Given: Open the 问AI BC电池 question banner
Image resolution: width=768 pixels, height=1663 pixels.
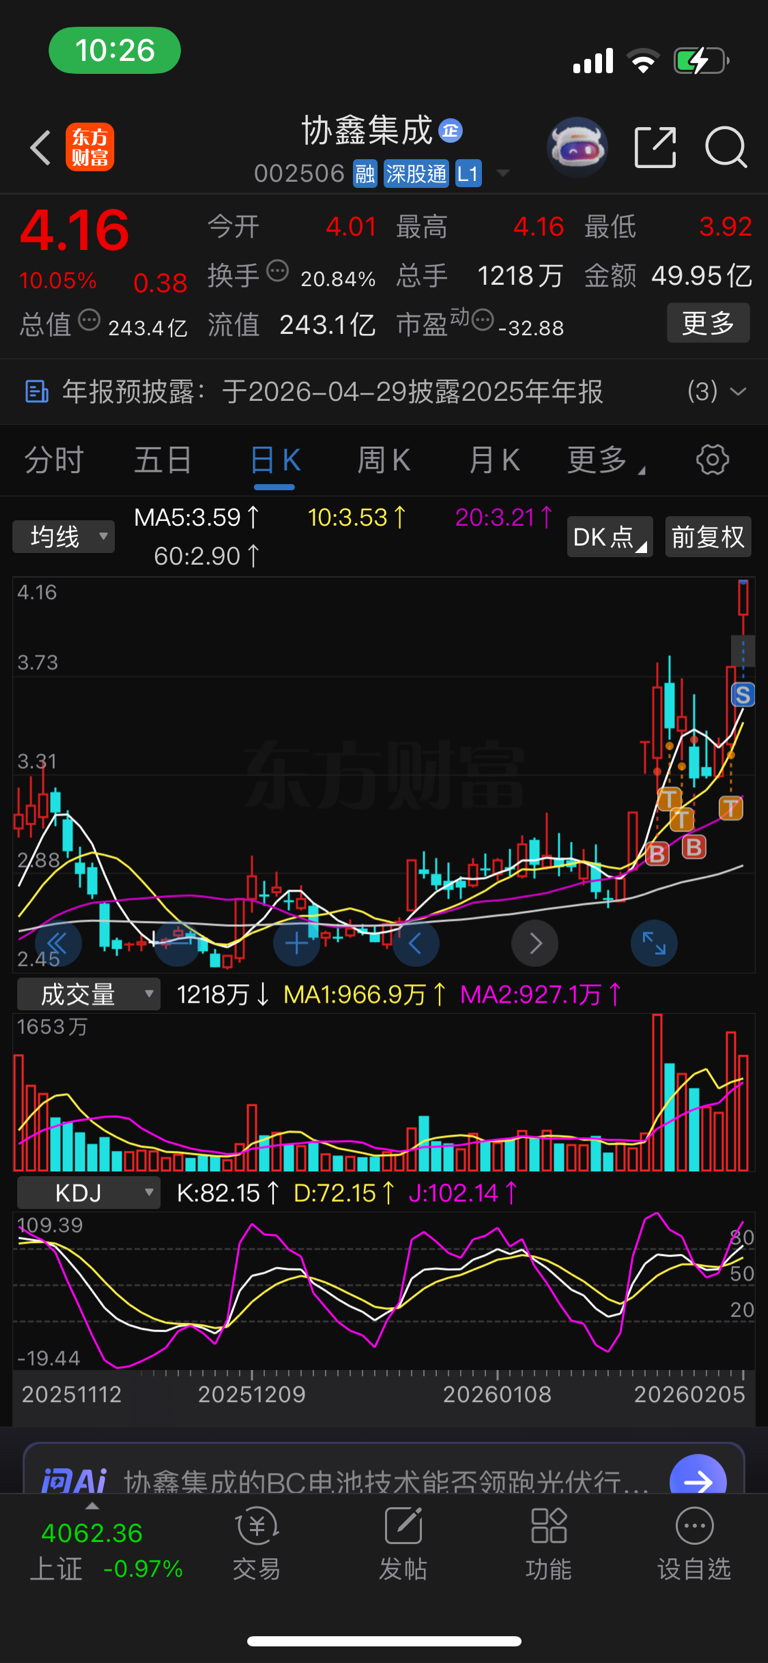Looking at the screenshot, I should 384,1470.
